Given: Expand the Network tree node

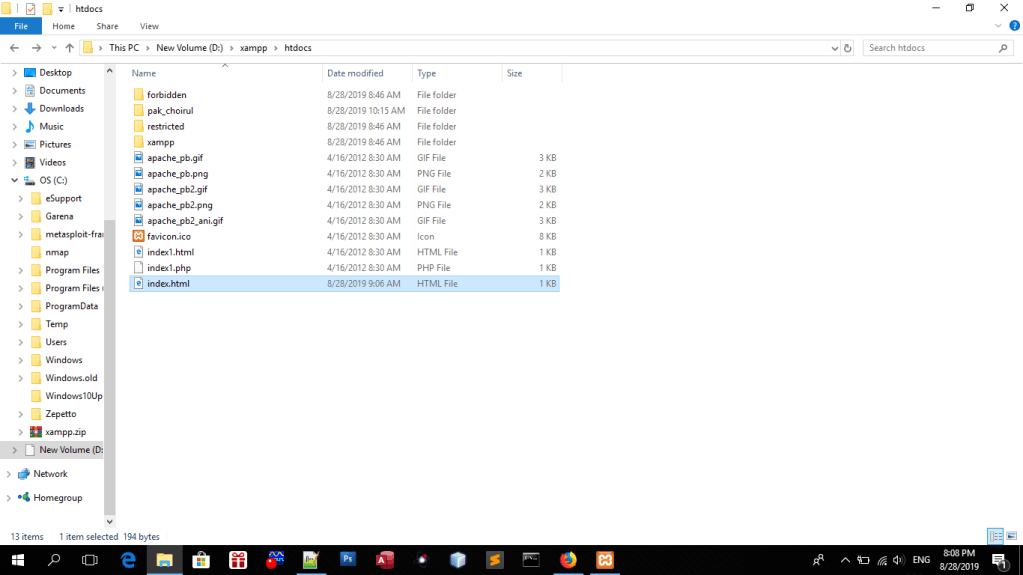Looking at the screenshot, I should pos(9,474).
